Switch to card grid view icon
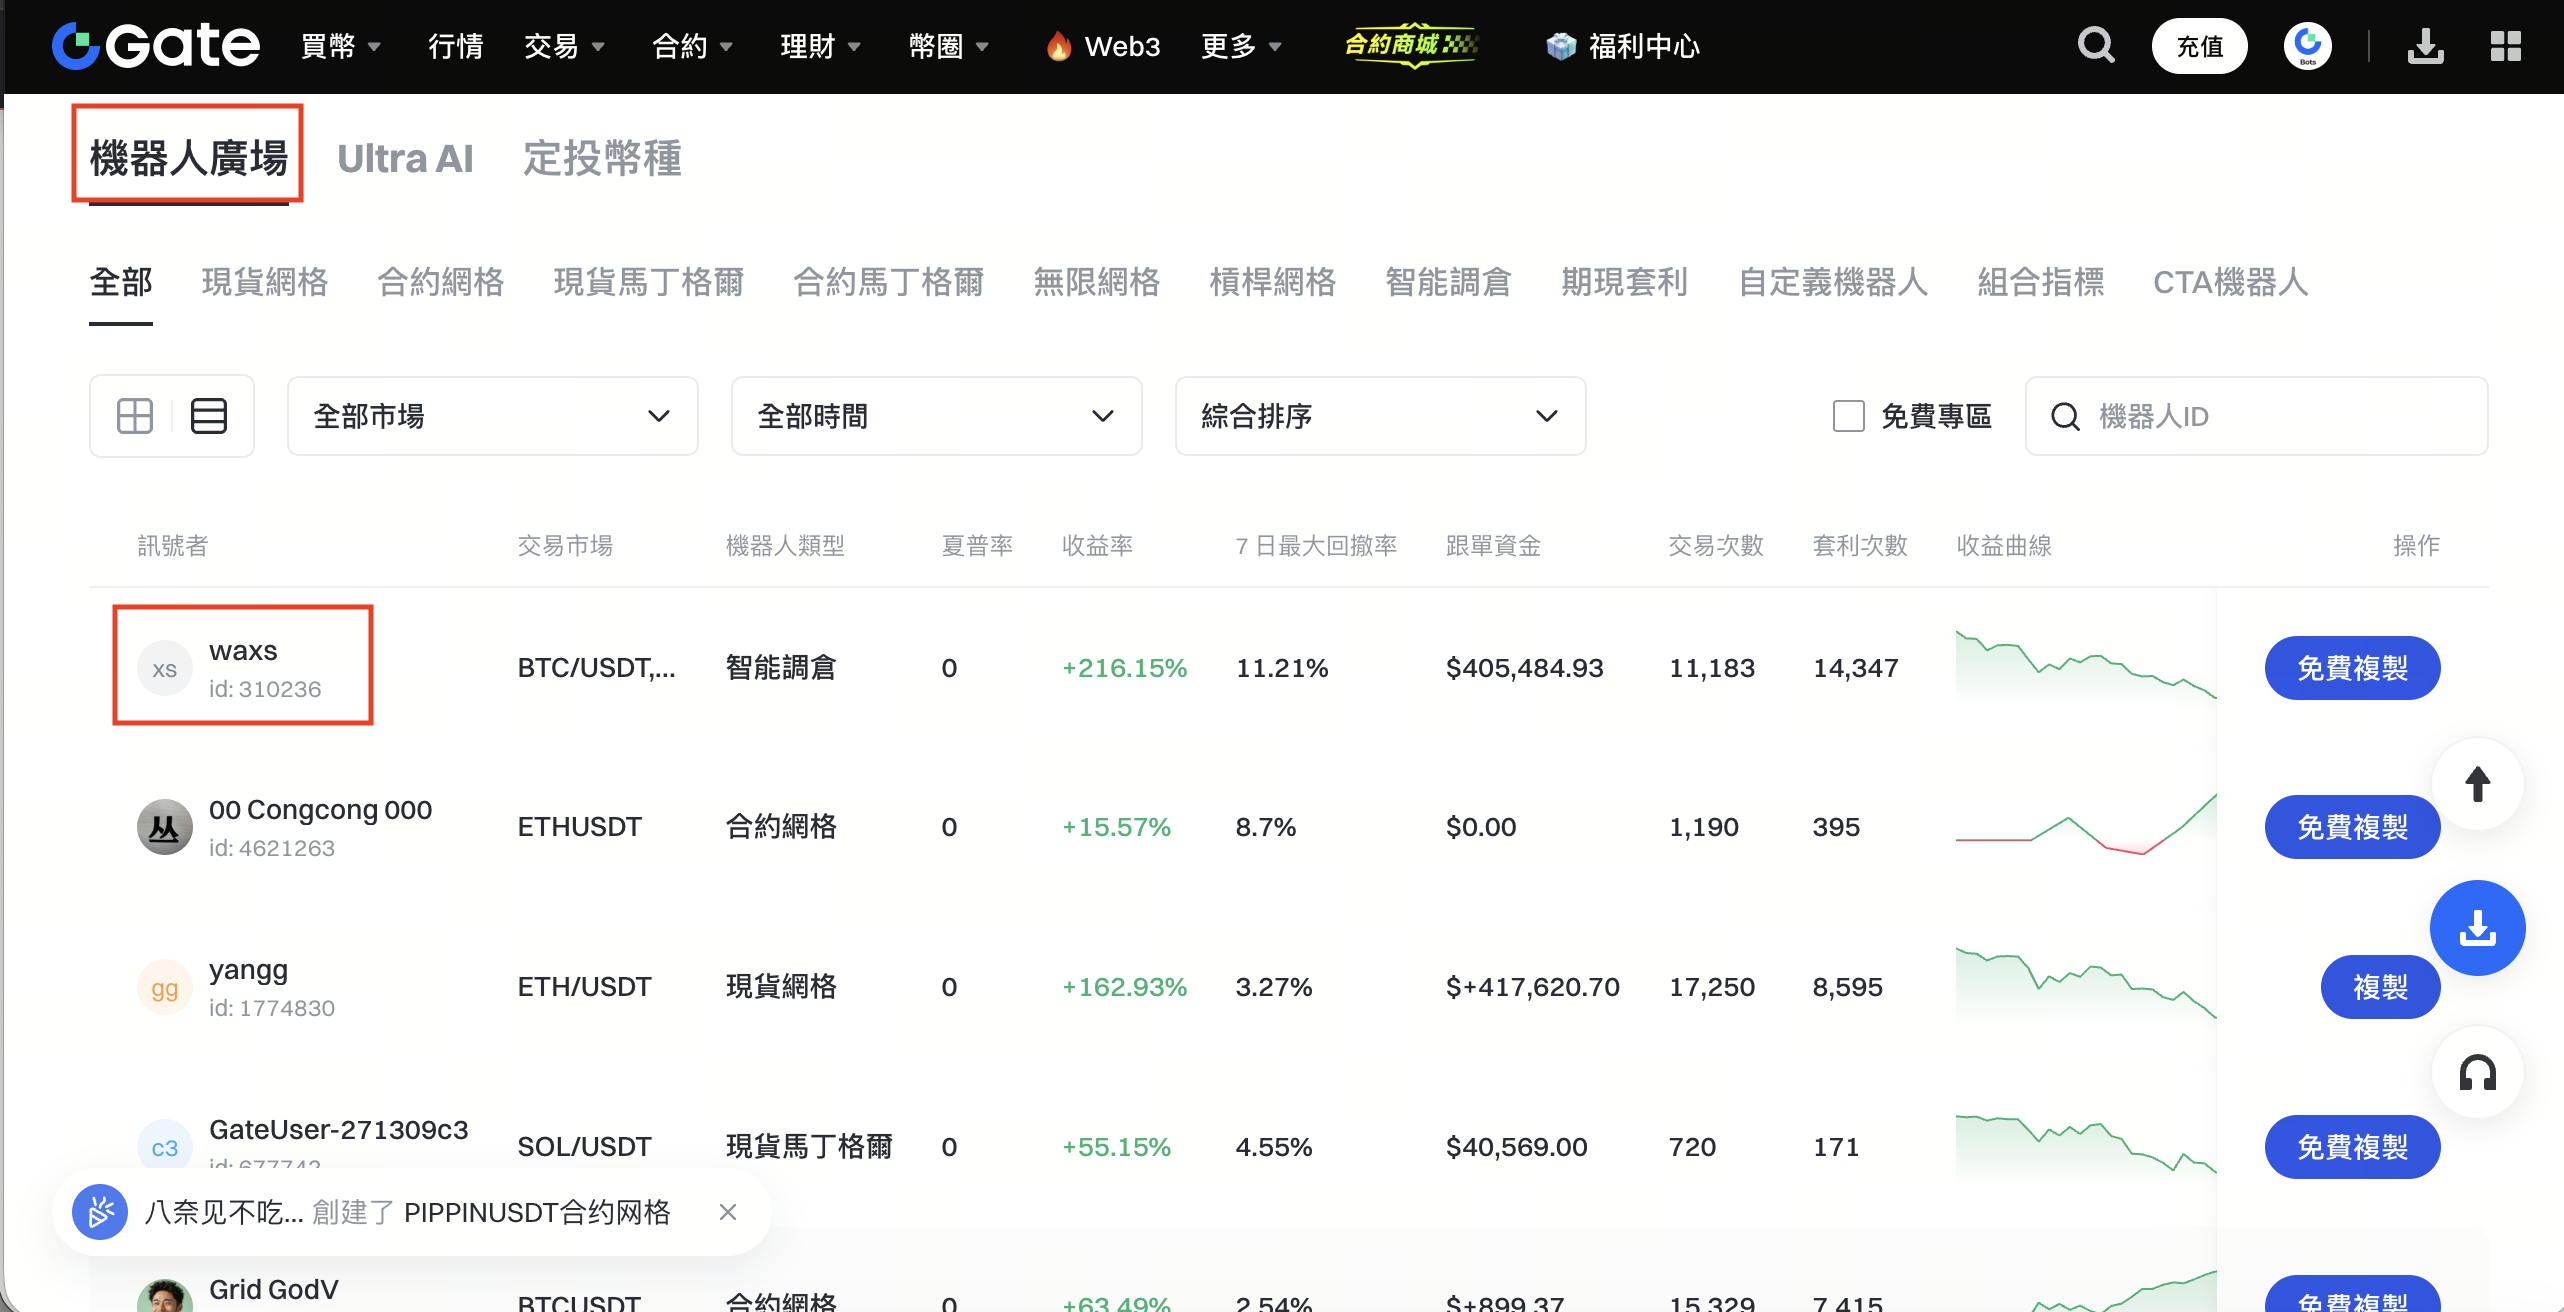The width and height of the screenshot is (2564, 1312). (135, 416)
